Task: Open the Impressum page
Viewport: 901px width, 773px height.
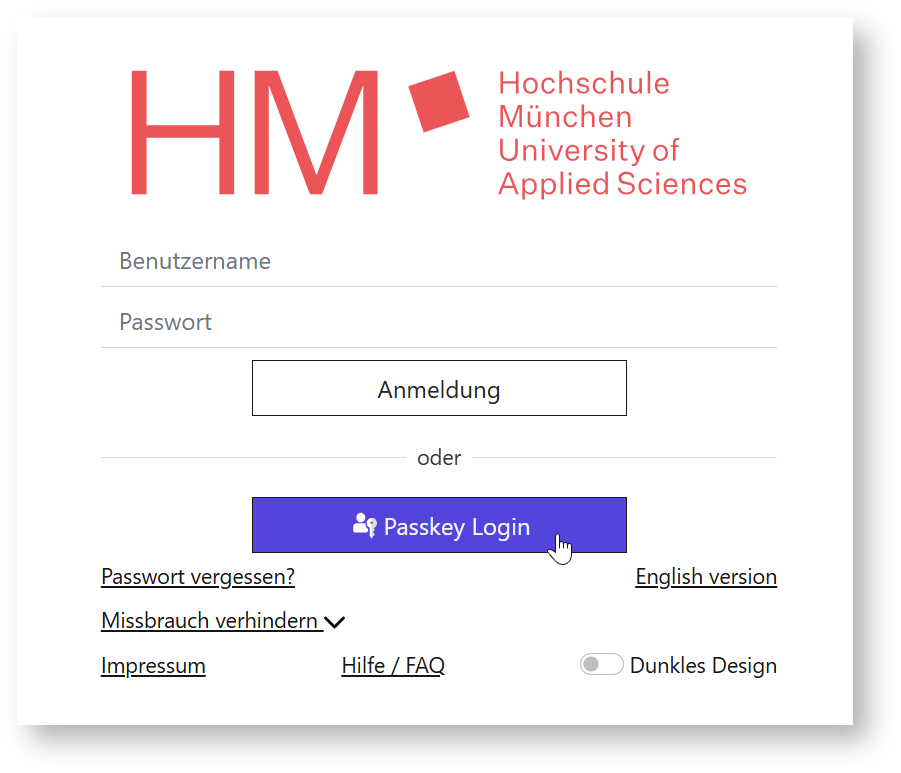Action: 153,666
